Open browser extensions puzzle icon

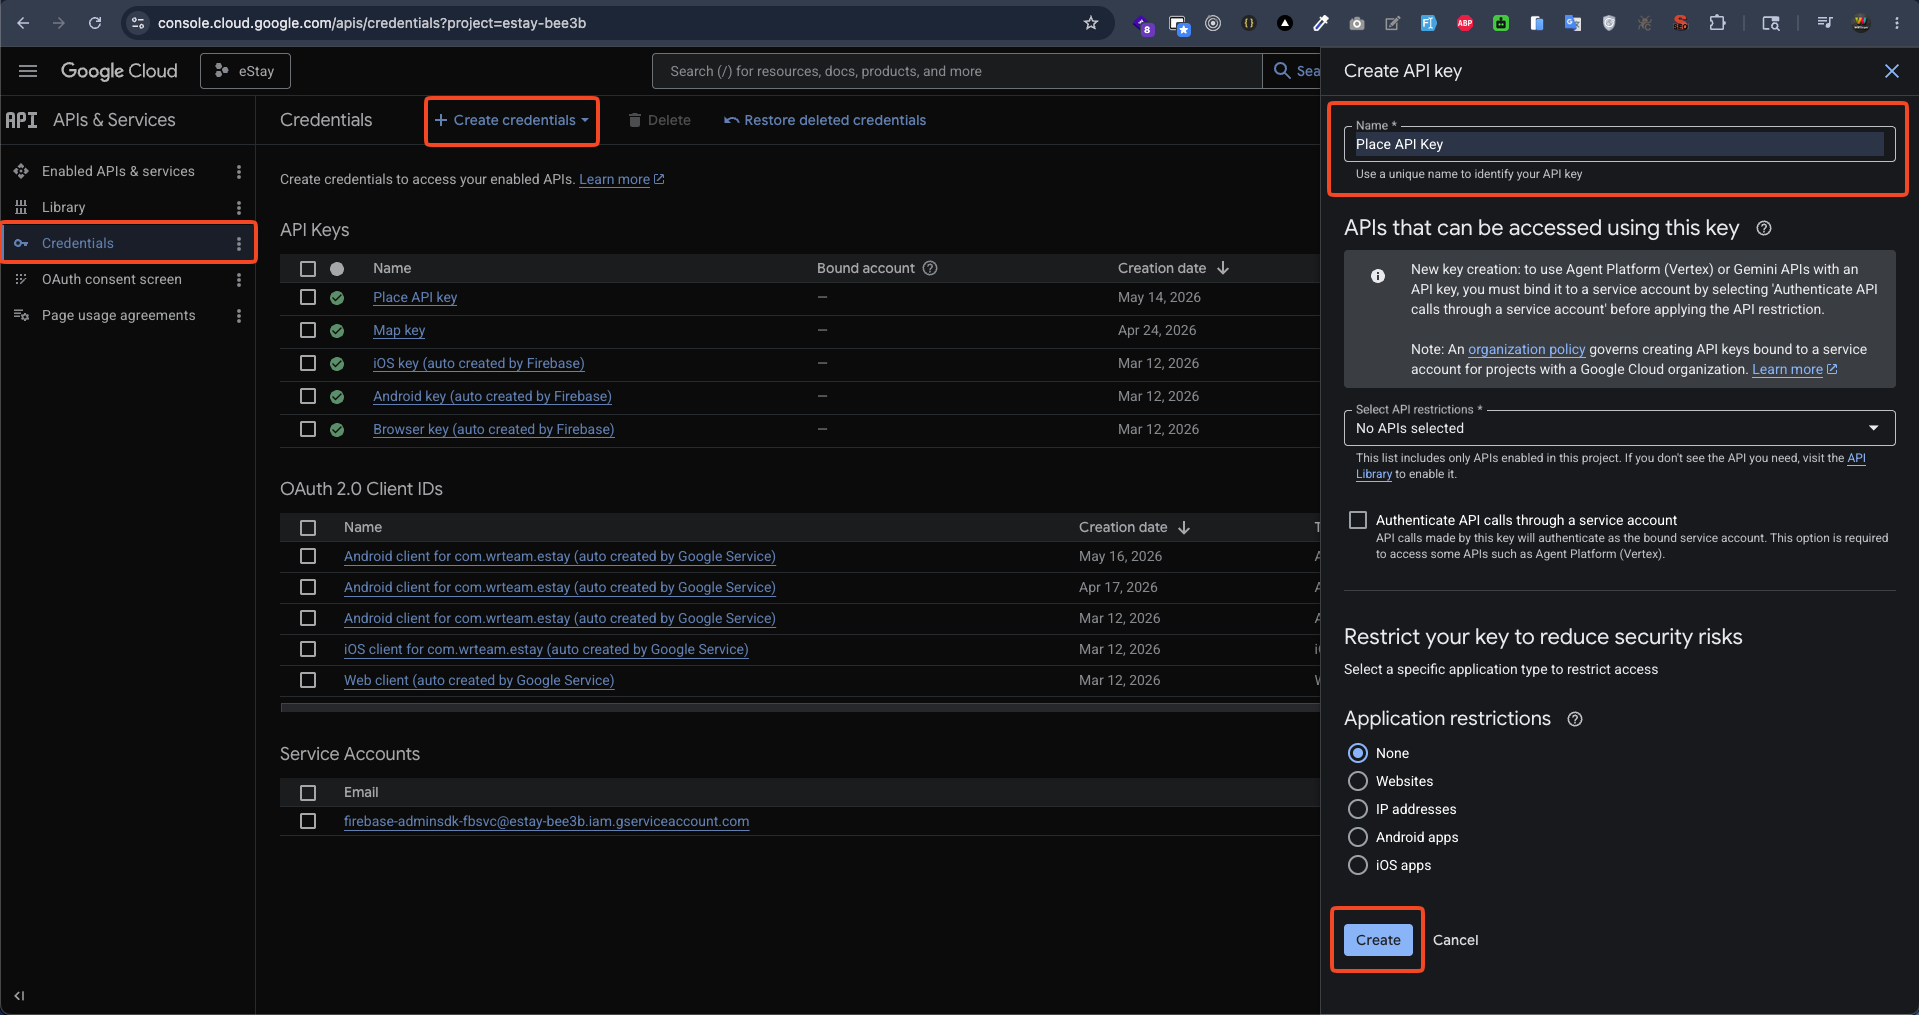[x=1717, y=23]
